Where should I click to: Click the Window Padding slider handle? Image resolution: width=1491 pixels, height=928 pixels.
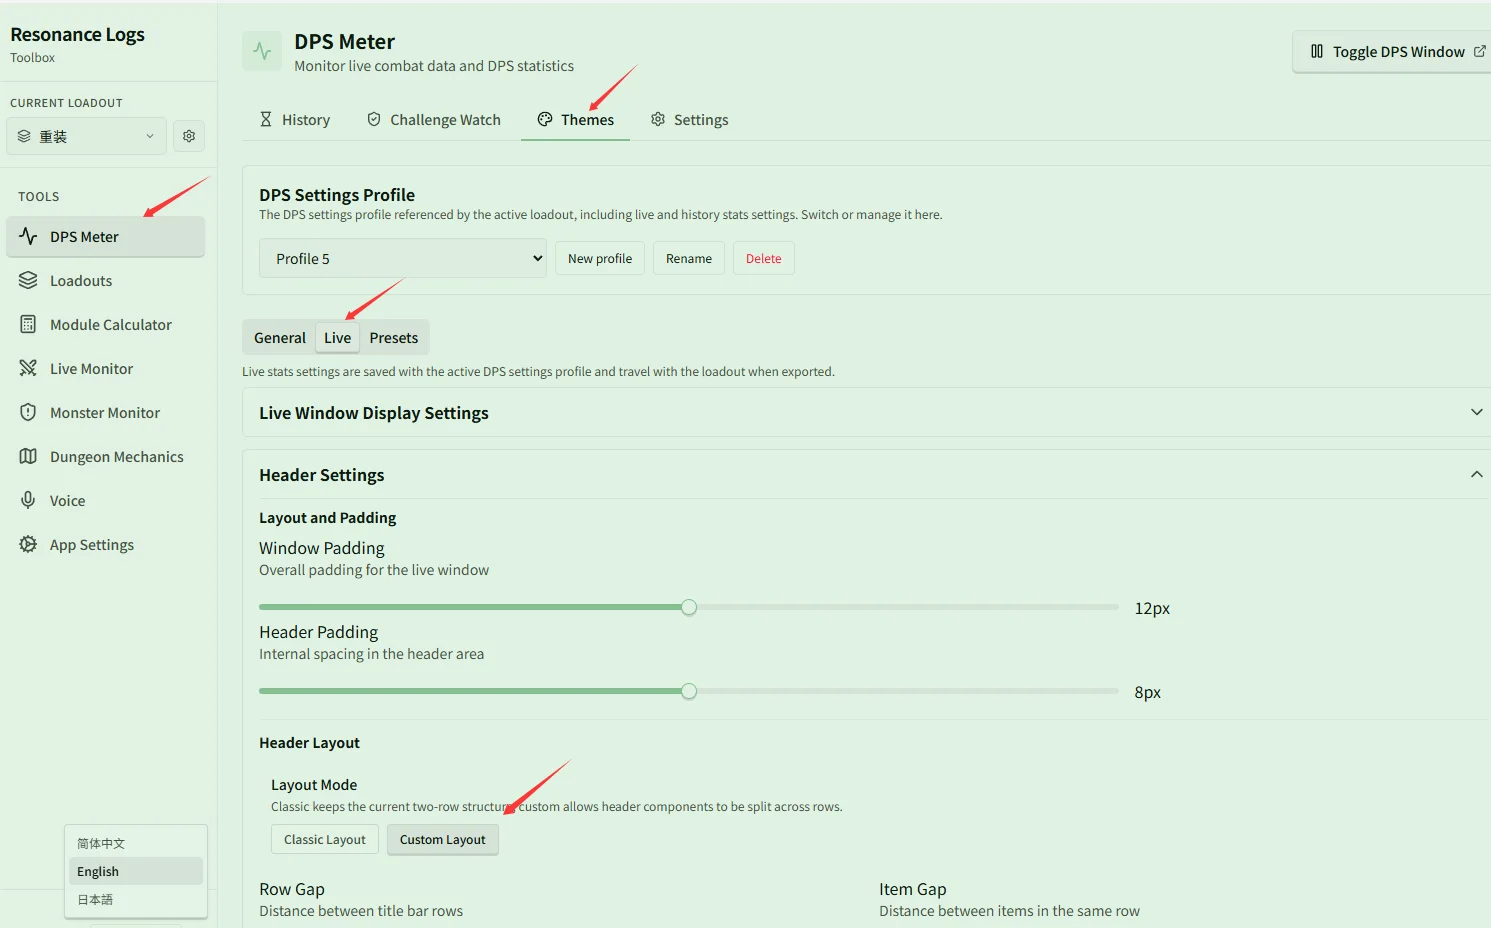pyautogui.click(x=689, y=607)
